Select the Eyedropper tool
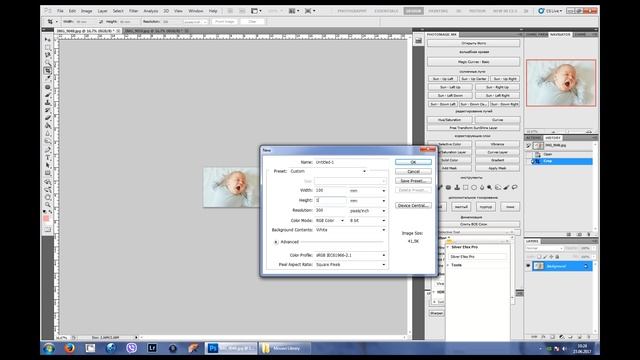The height and width of the screenshot is (360, 640). pyautogui.click(x=48, y=79)
